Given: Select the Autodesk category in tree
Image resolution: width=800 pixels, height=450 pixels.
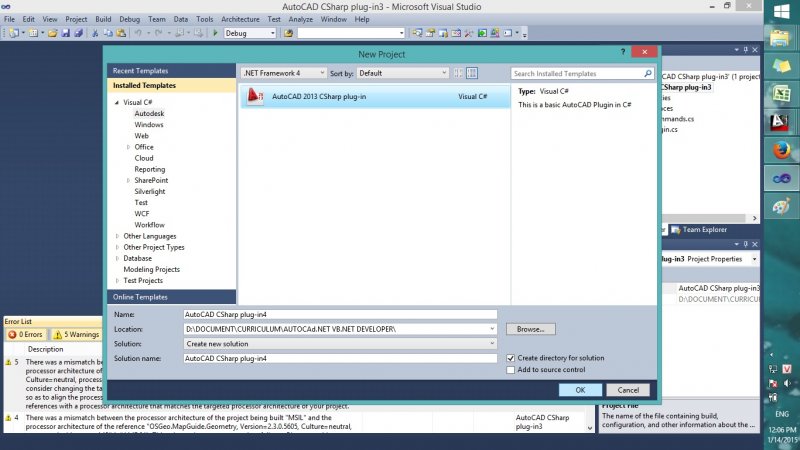Looking at the screenshot, I should tap(149, 114).
